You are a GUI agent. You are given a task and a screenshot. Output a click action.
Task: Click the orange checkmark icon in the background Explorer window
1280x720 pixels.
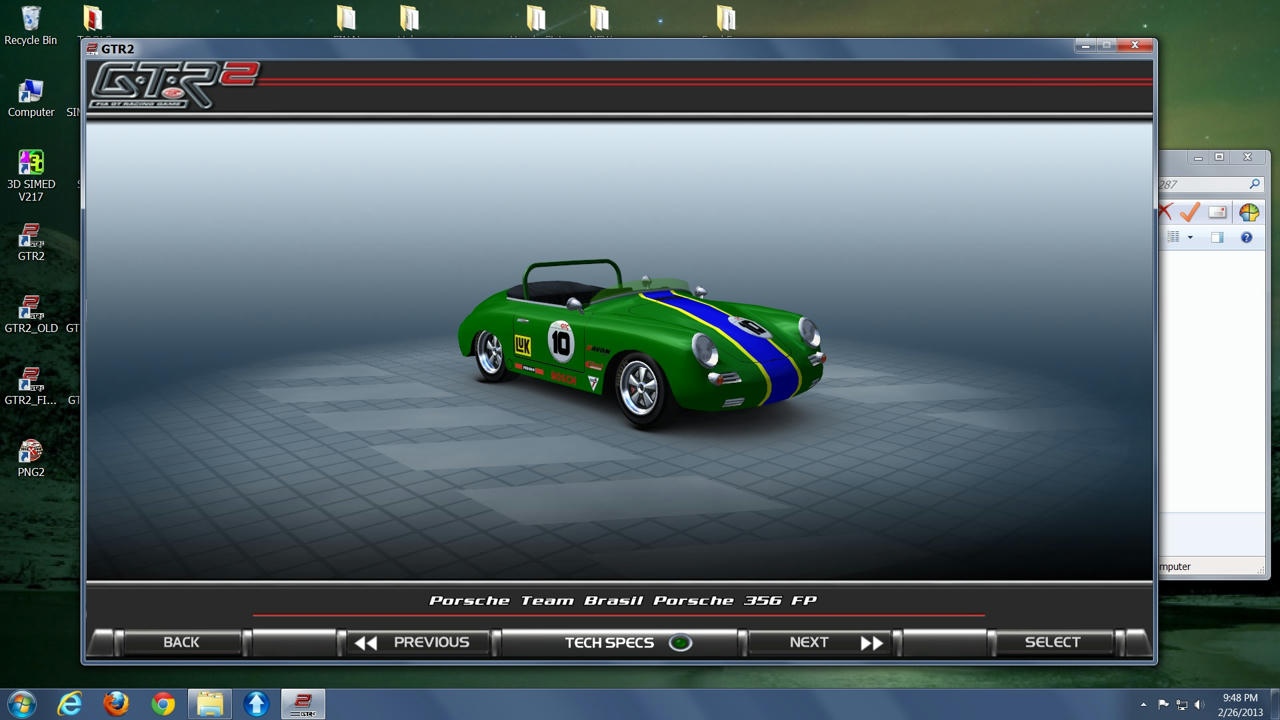pyautogui.click(x=1189, y=211)
